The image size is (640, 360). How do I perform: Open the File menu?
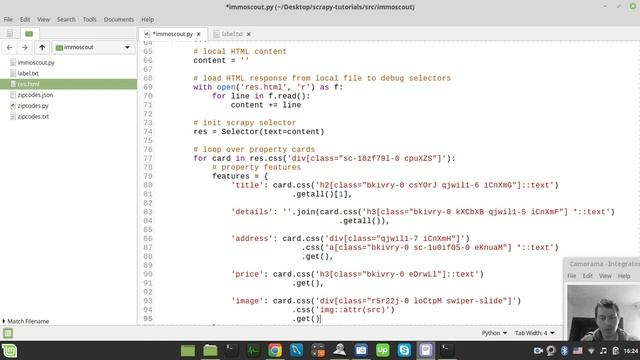(8, 19)
